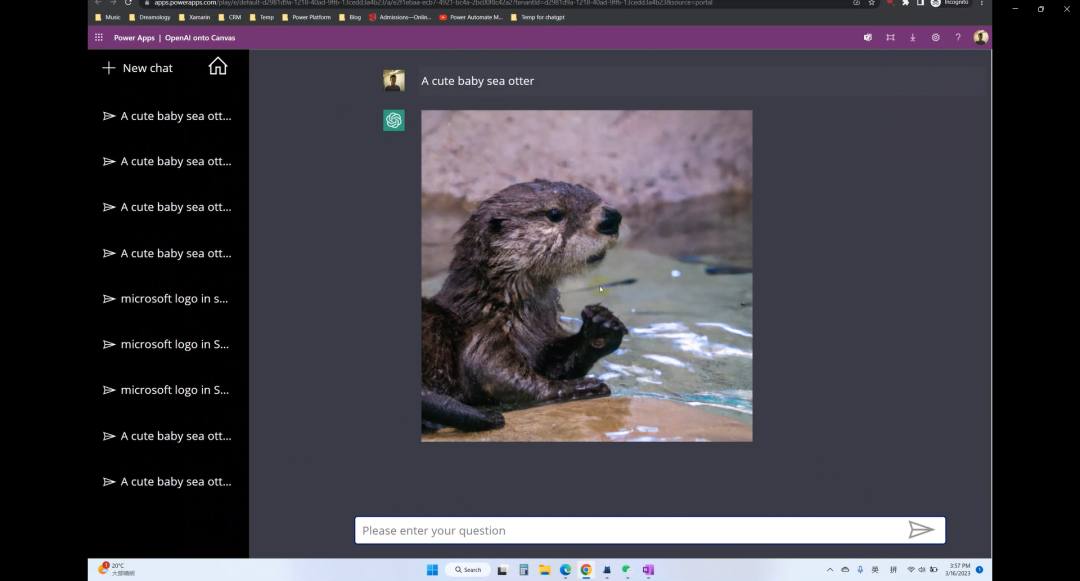Open the Xamarin bookmark folder
The height and width of the screenshot is (581, 1080).
(x=194, y=17)
